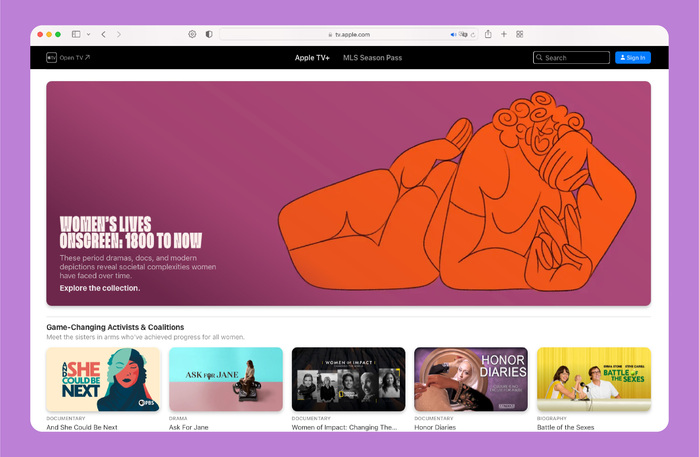Open And She Could Be Next thumbnail
This screenshot has height=457, width=699.
click(x=103, y=379)
